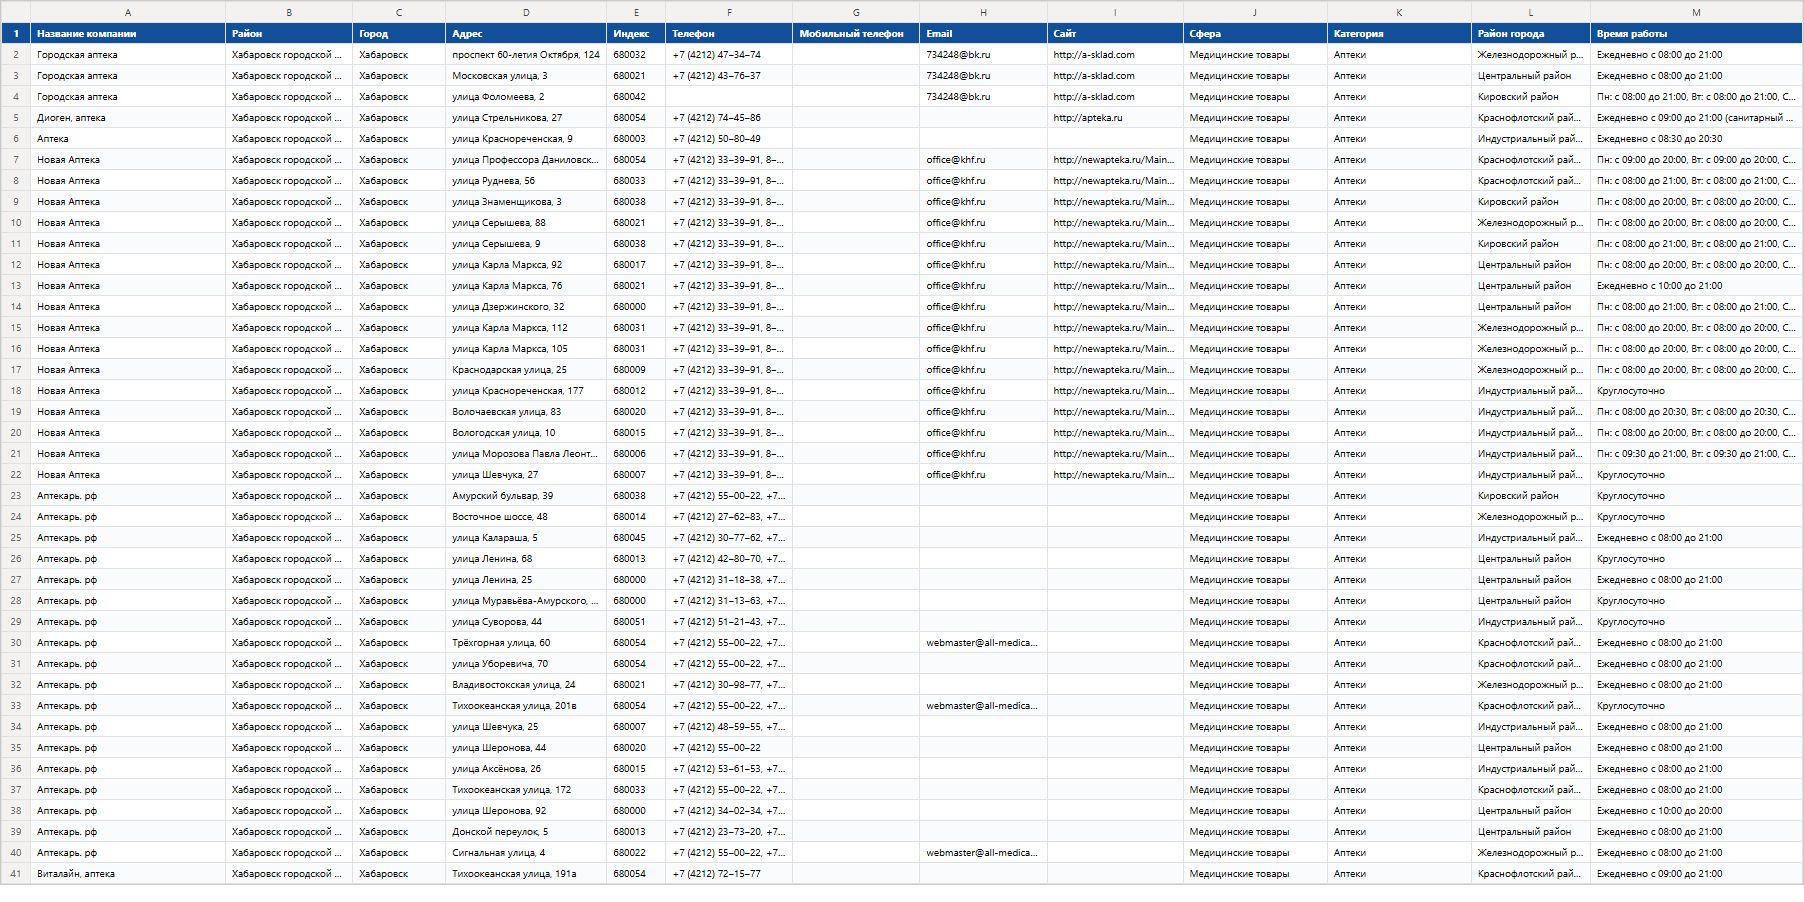
Task: Select address 'улица Суворова, 44'
Action: click(526, 622)
